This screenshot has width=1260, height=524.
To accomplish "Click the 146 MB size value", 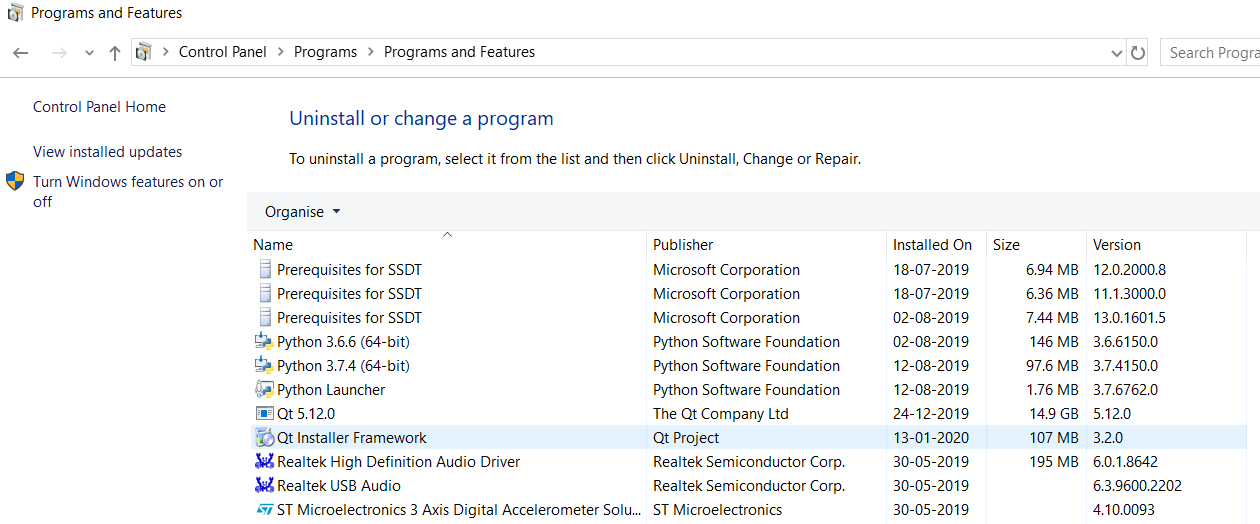I will 1054,342.
